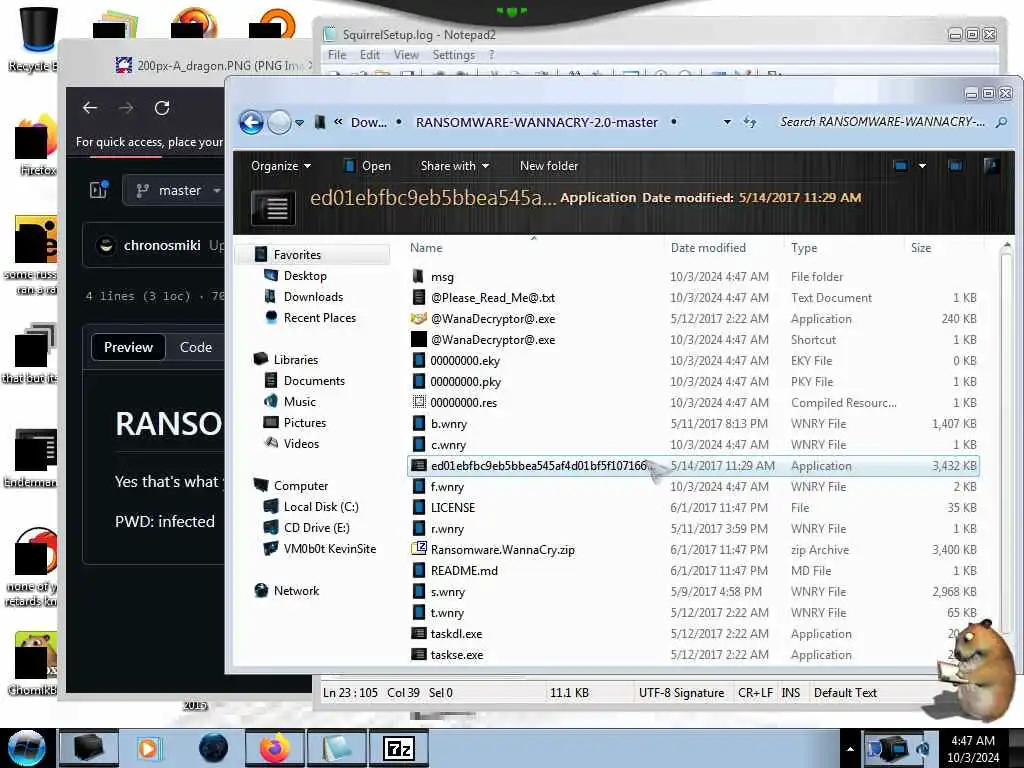Open master branch dropdown in browser
1024x768 pixels.
pyautogui.click(x=176, y=191)
